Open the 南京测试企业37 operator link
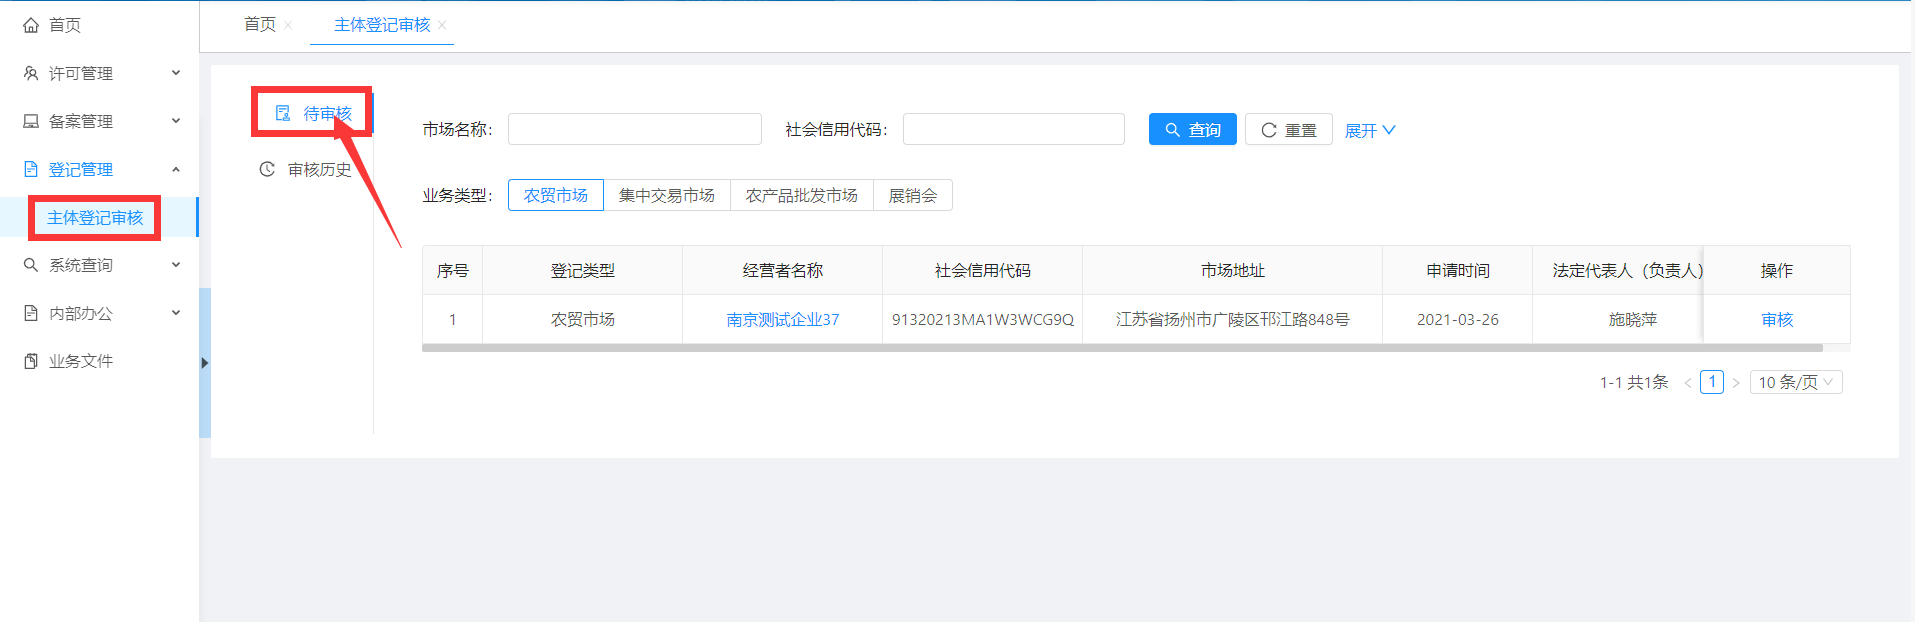Screen dimensions: 1915x622 (782, 320)
